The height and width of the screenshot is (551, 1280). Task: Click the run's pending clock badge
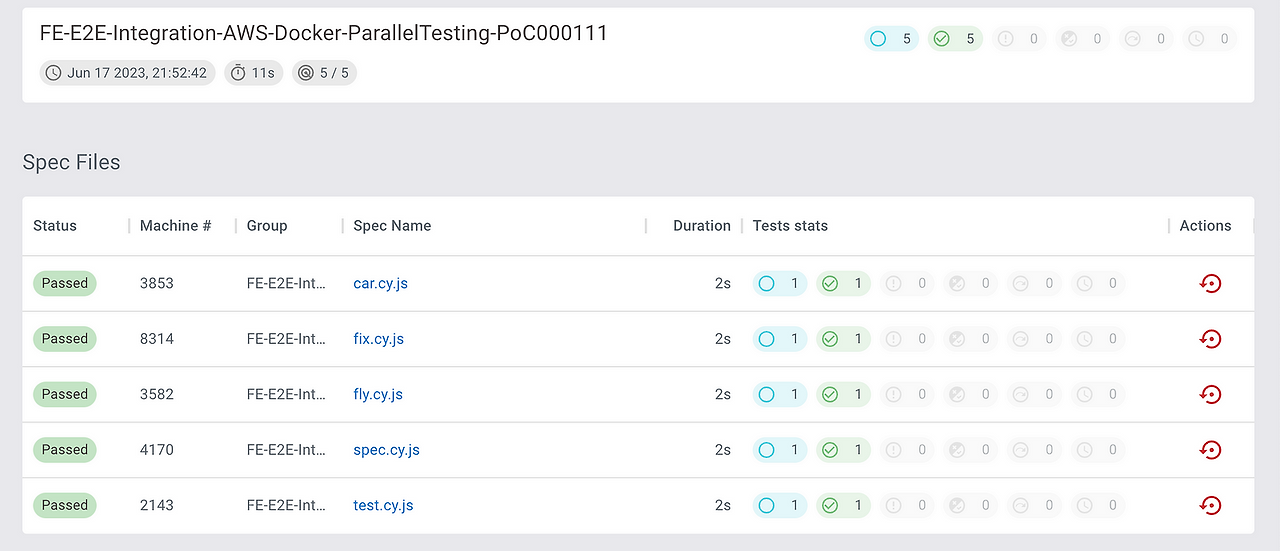(x=1210, y=39)
